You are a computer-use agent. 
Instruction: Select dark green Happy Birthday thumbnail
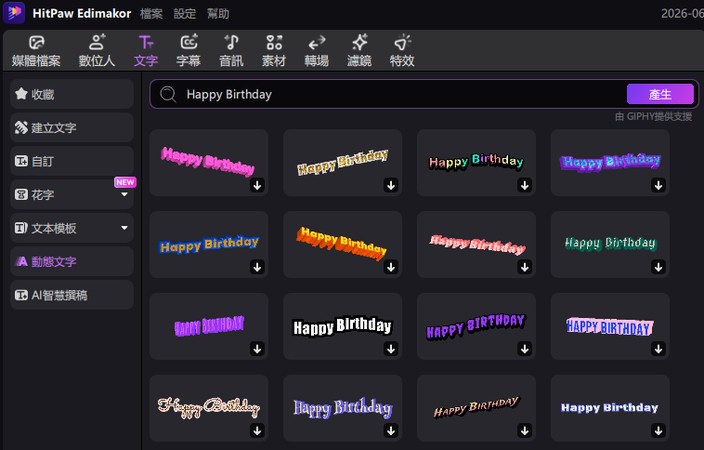(x=610, y=244)
